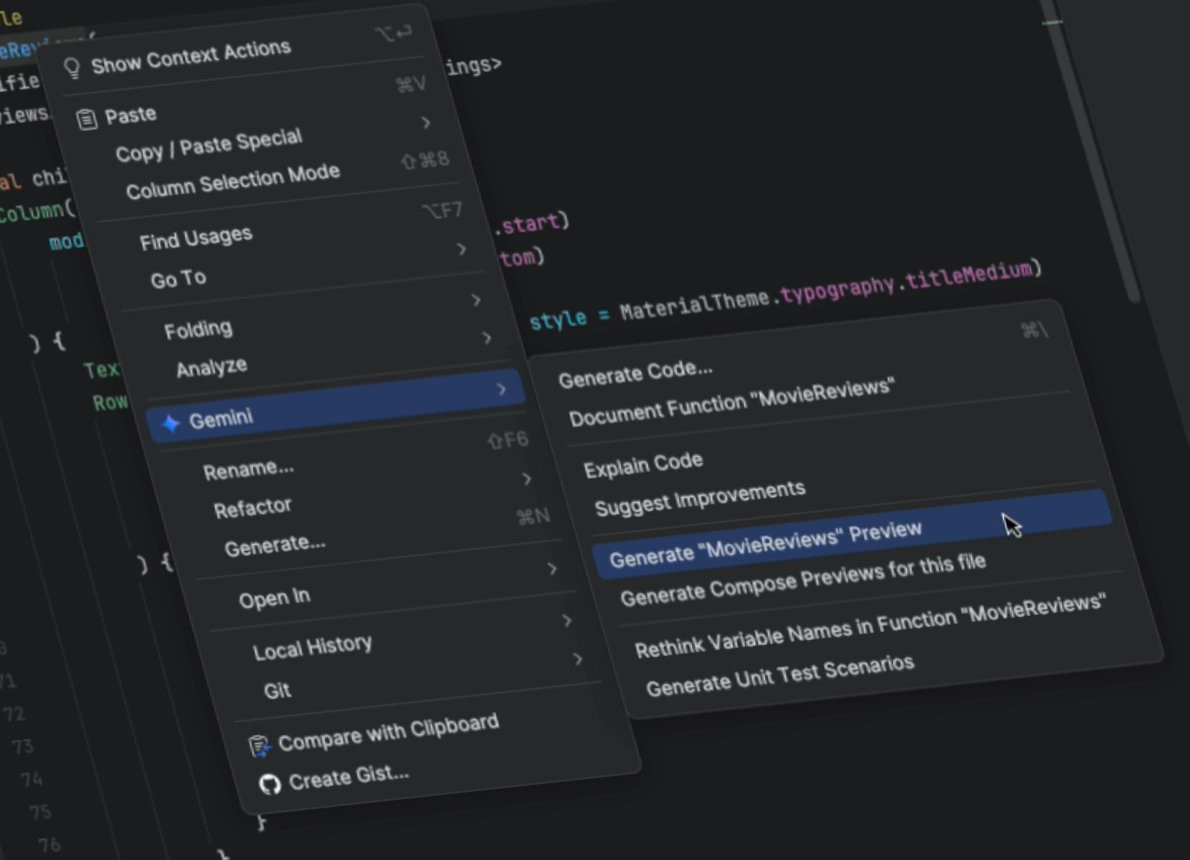
Task: Expand the Local History submenu arrow
Action: (567, 620)
